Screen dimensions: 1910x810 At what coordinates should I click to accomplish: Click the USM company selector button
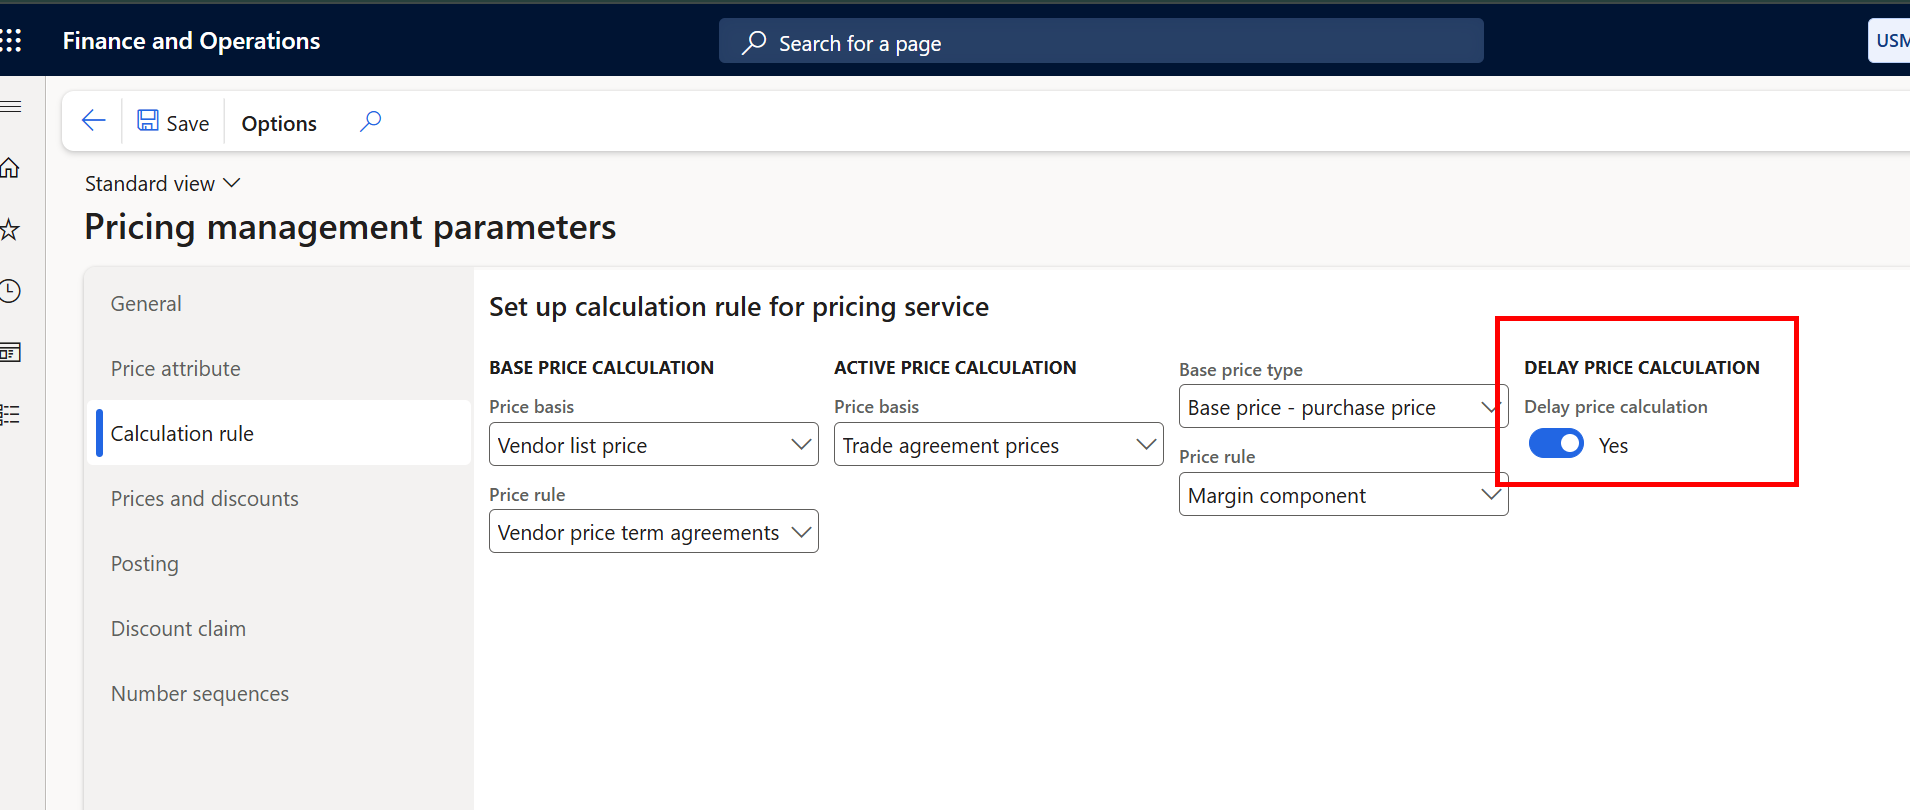[x=1890, y=41]
